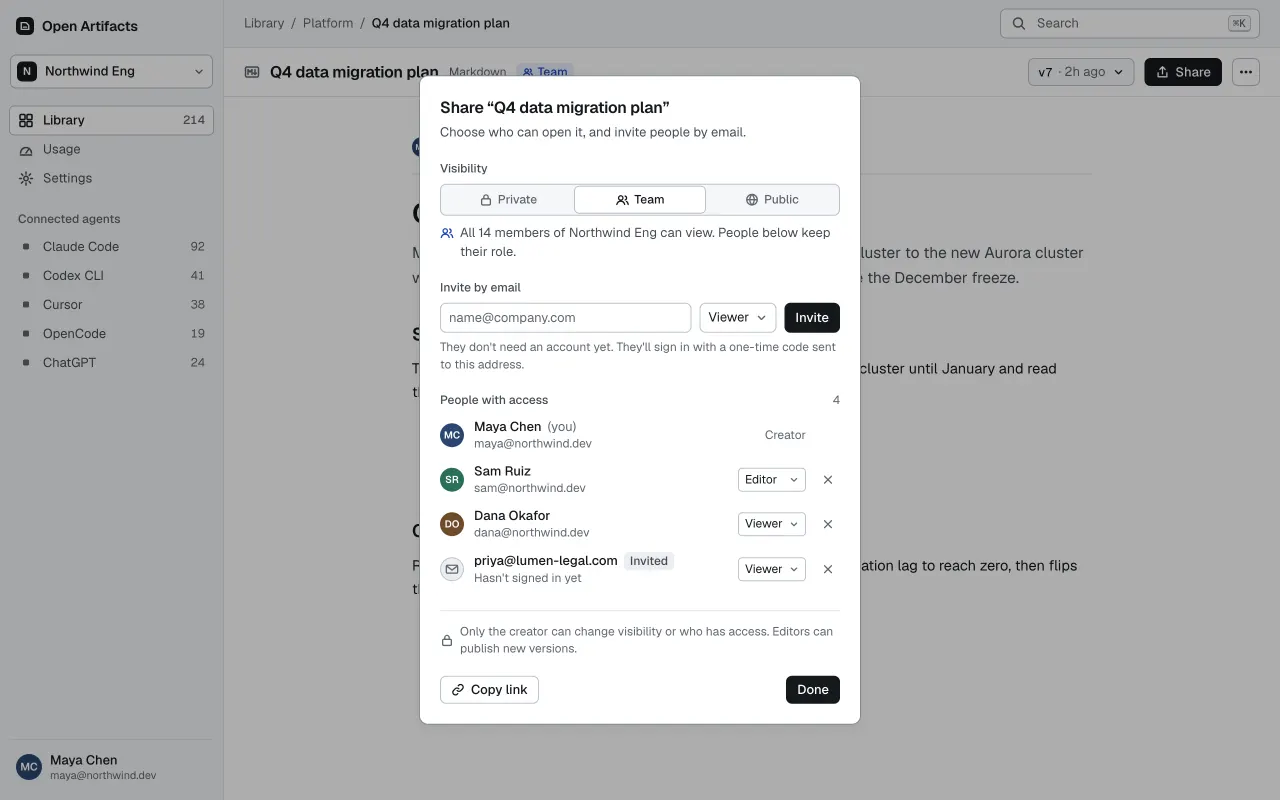Select the Claude Code agent
1280x800 pixels.
coord(112,246)
